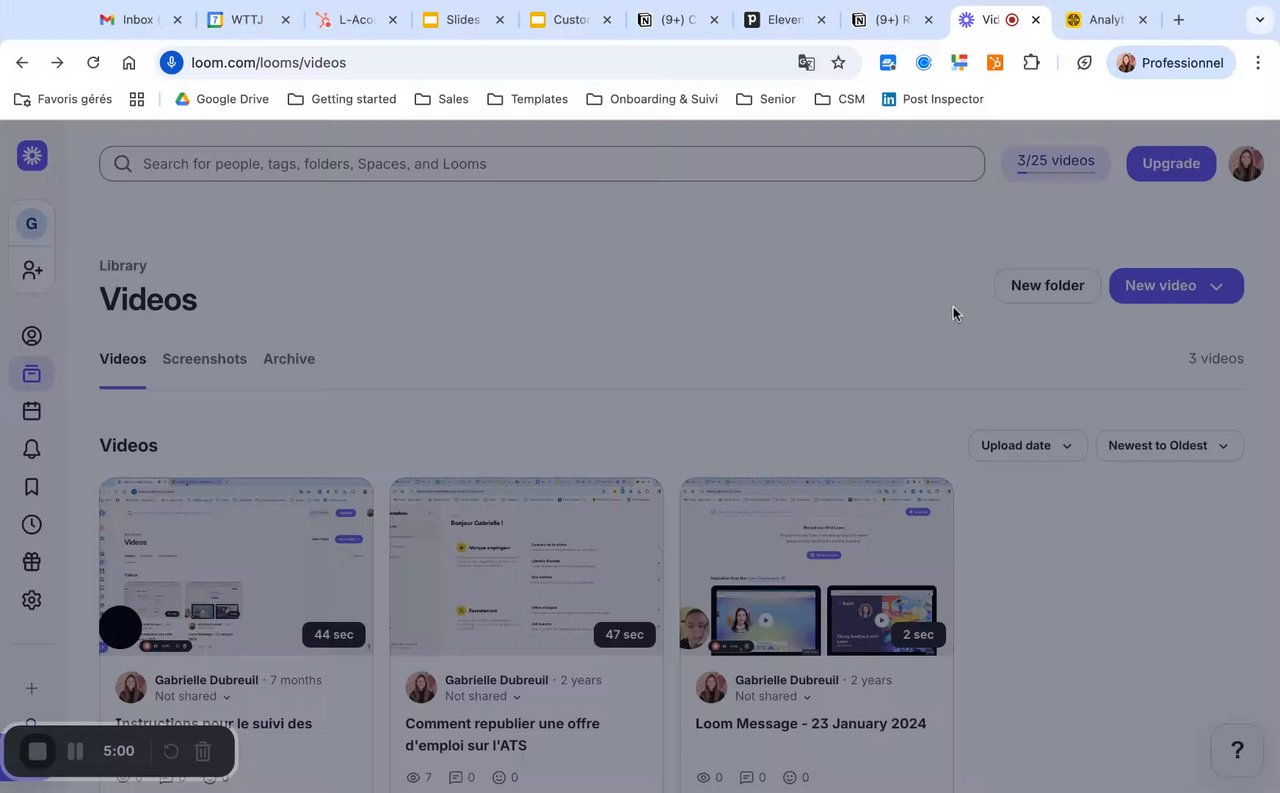Open title Loom Message - 23 January 2024
Screen dimensions: 1280x793
click(x=811, y=724)
